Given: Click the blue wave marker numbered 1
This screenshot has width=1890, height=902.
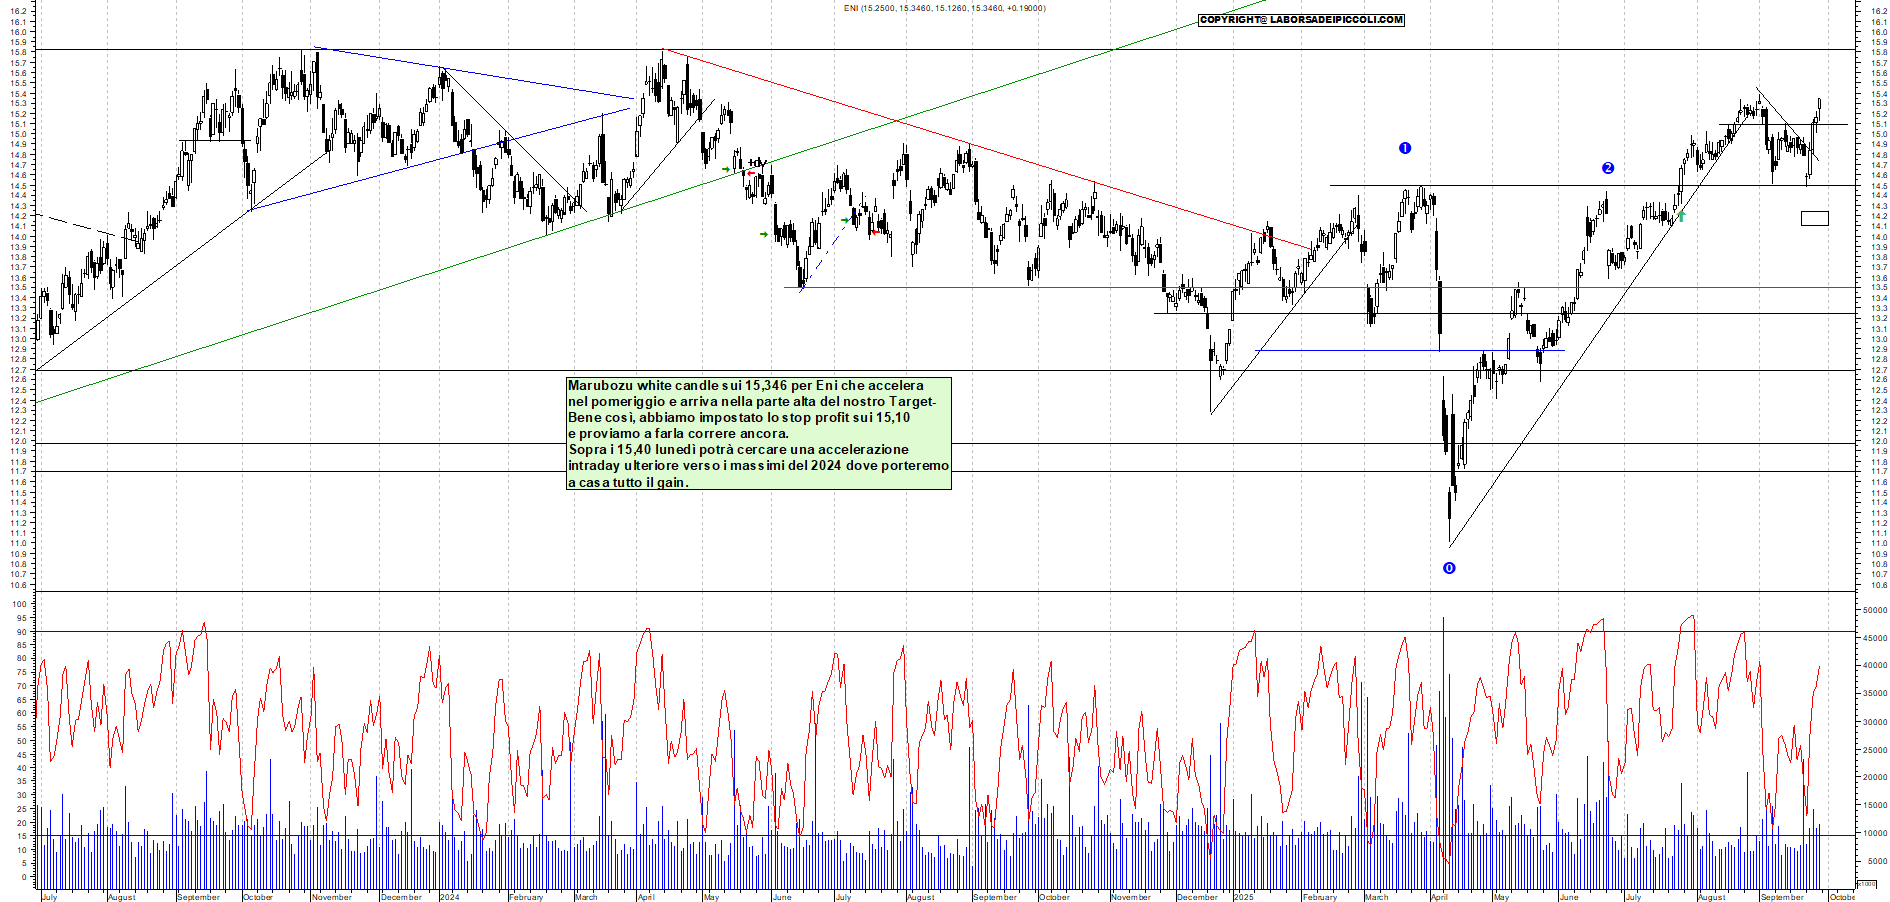Looking at the screenshot, I should [x=1405, y=148].
